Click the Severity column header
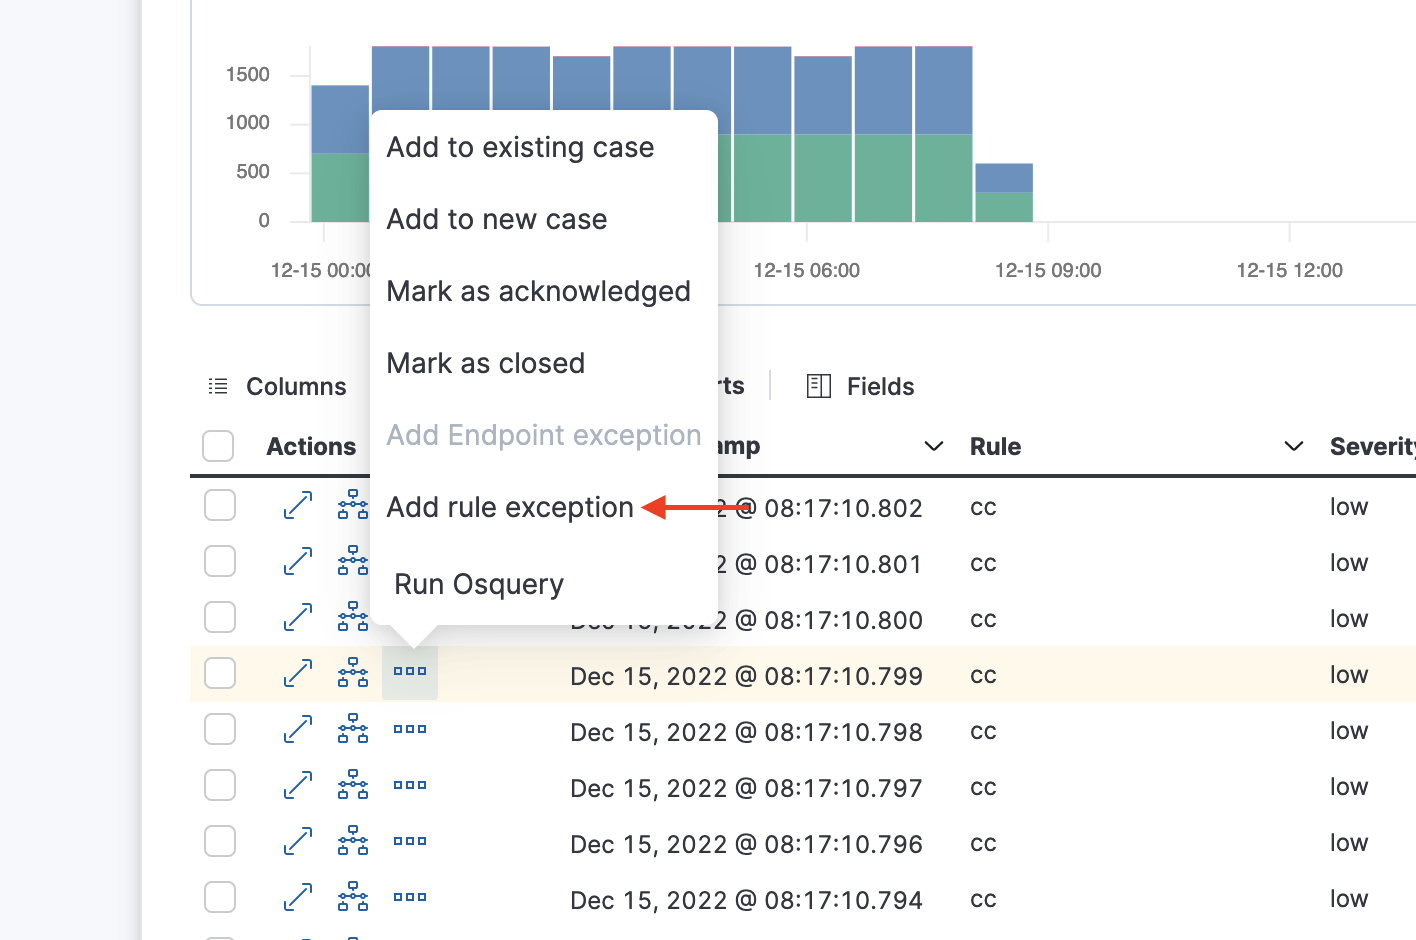 coord(1371,446)
